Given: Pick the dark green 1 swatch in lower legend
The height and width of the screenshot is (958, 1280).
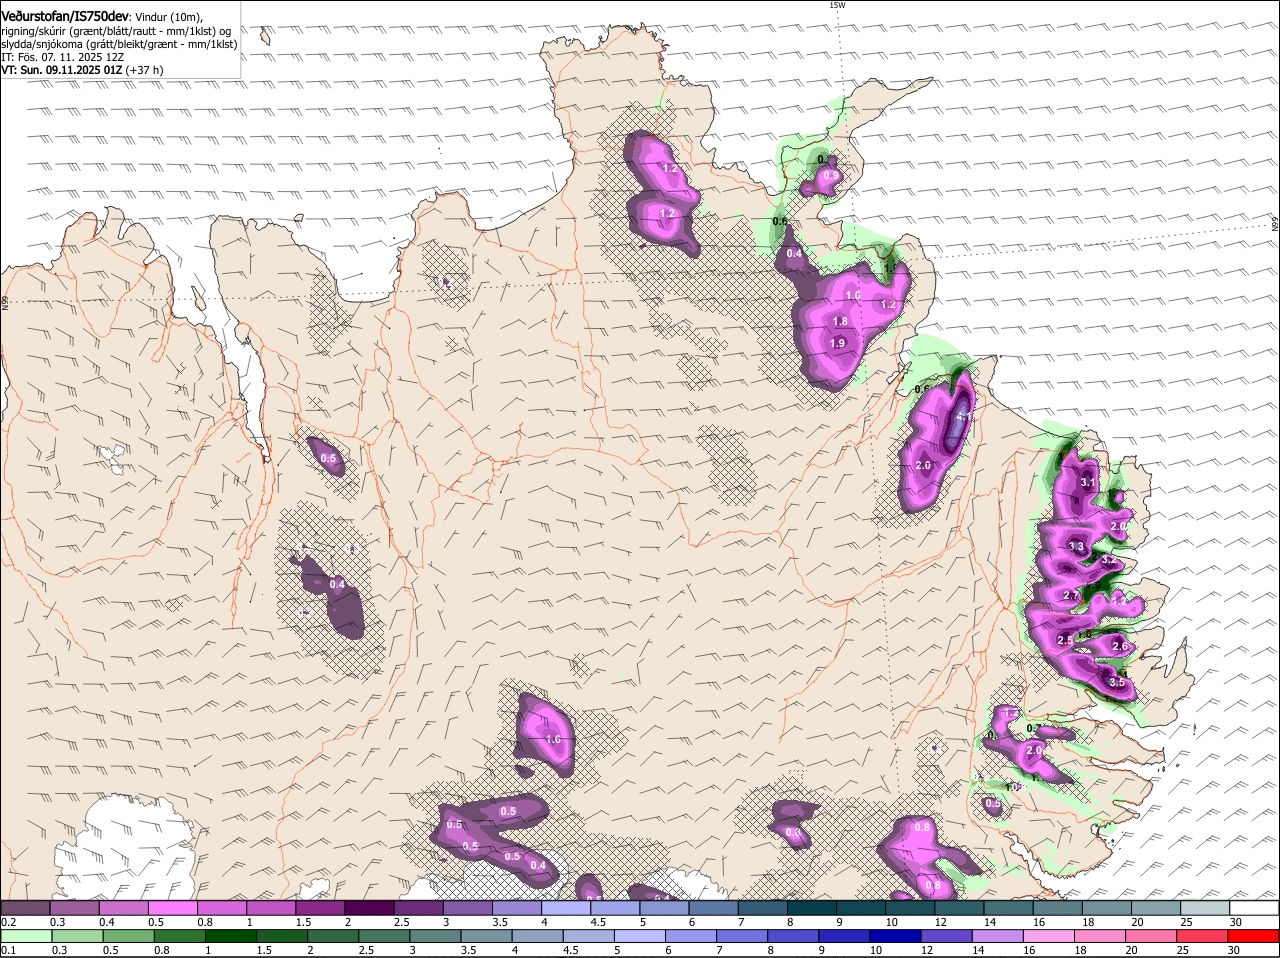Looking at the screenshot, I should (x=231, y=936).
